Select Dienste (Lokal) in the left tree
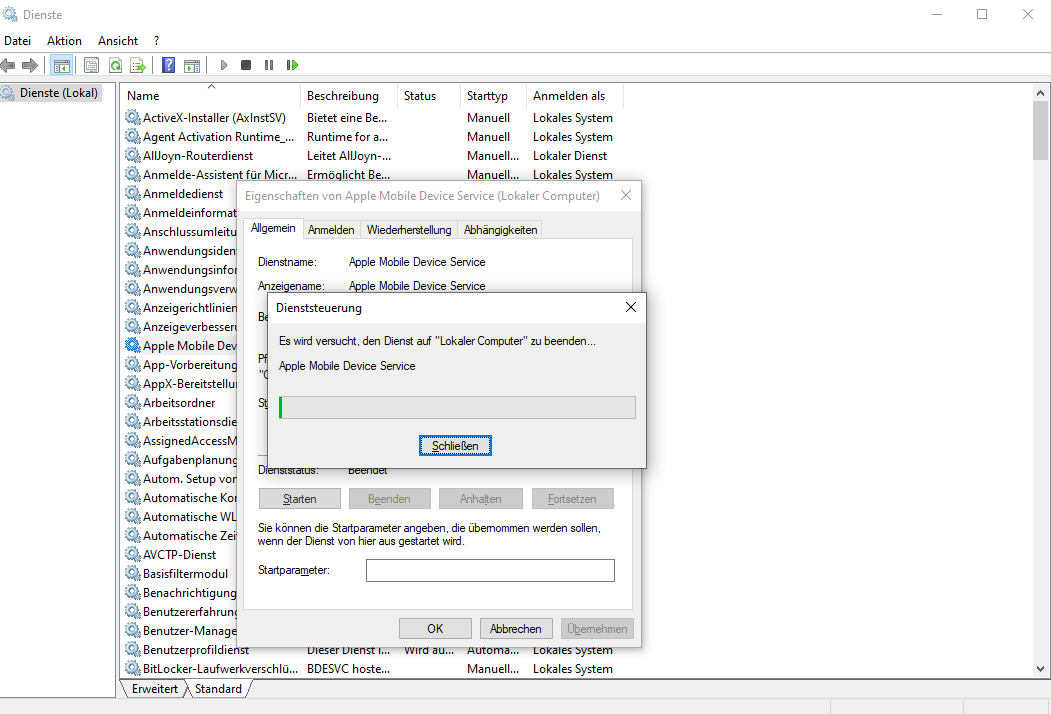Screen dimensions: 1051x714 click(x=59, y=93)
